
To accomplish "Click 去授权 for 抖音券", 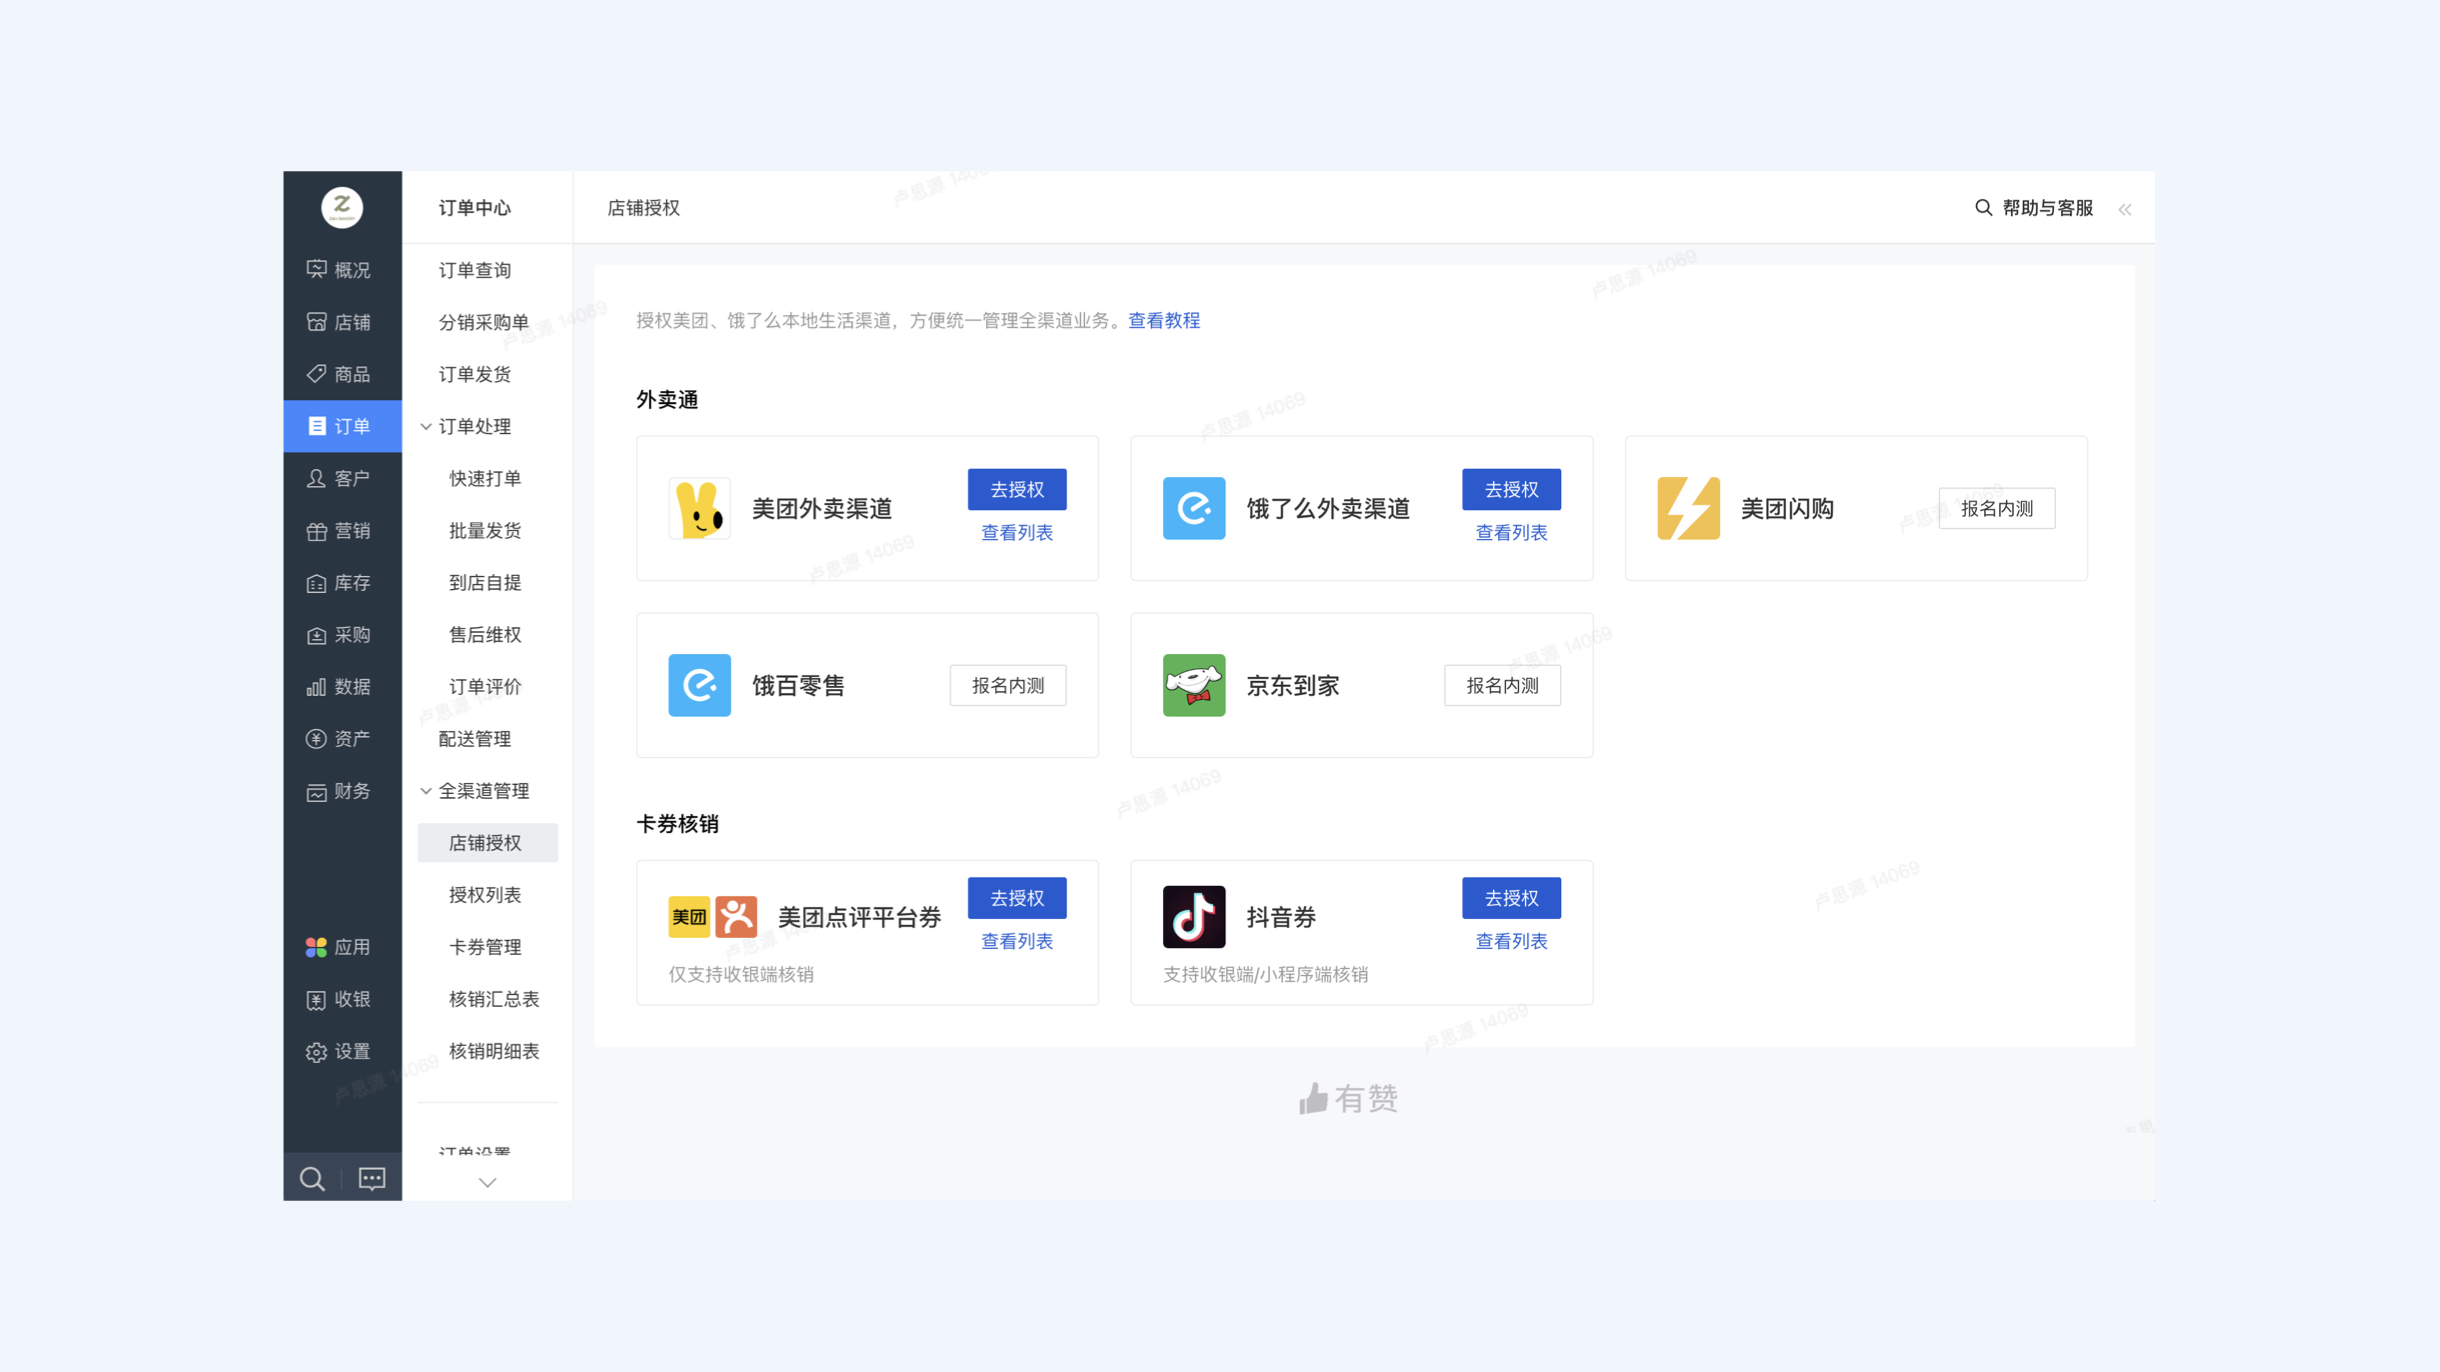I will click(1511, 898).
